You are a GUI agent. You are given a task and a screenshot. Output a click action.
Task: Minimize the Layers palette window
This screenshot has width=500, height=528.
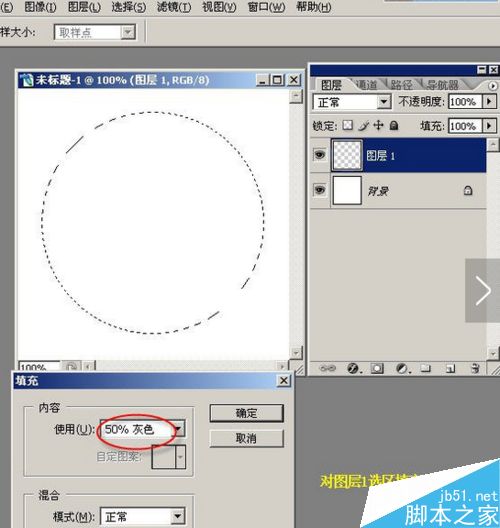(482, 70)
